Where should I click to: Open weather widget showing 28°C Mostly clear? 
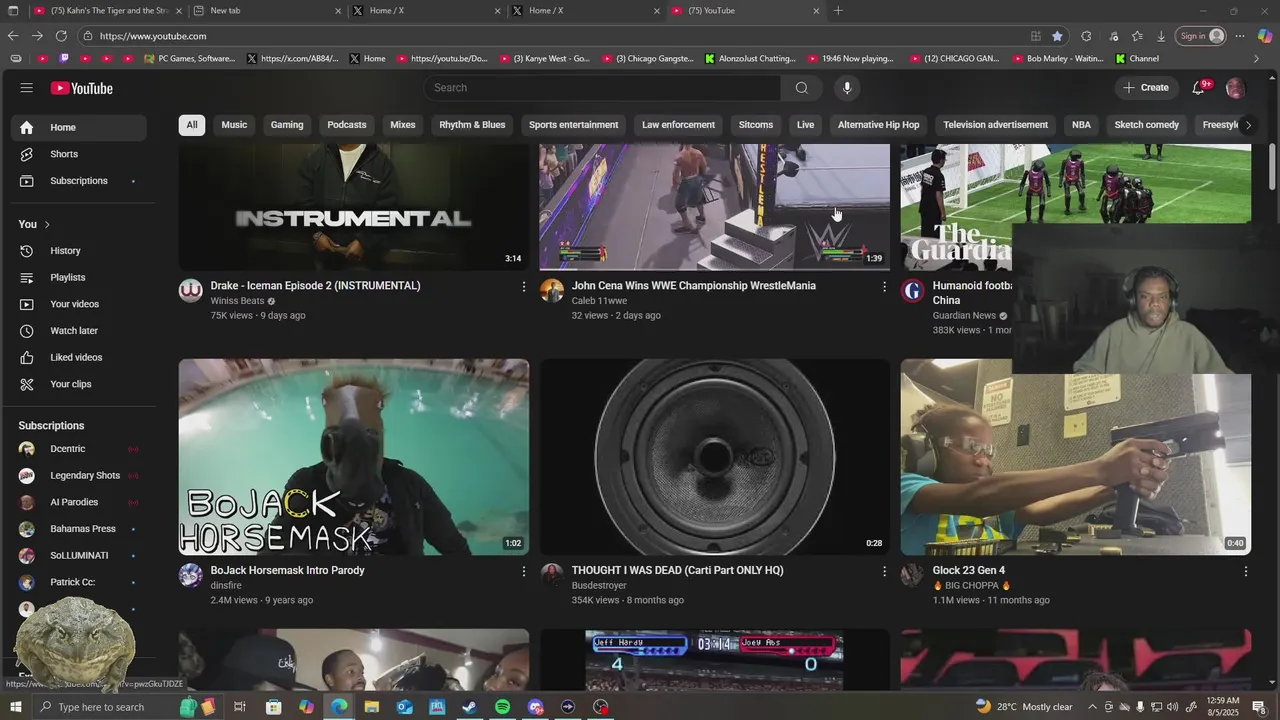(x=1024, y=707)
